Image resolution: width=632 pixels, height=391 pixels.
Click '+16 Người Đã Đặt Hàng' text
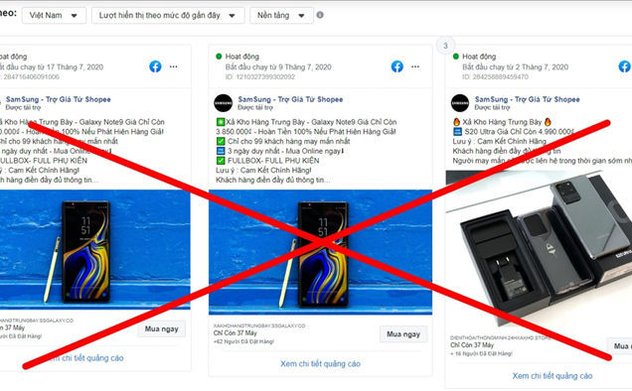[481, 354]
